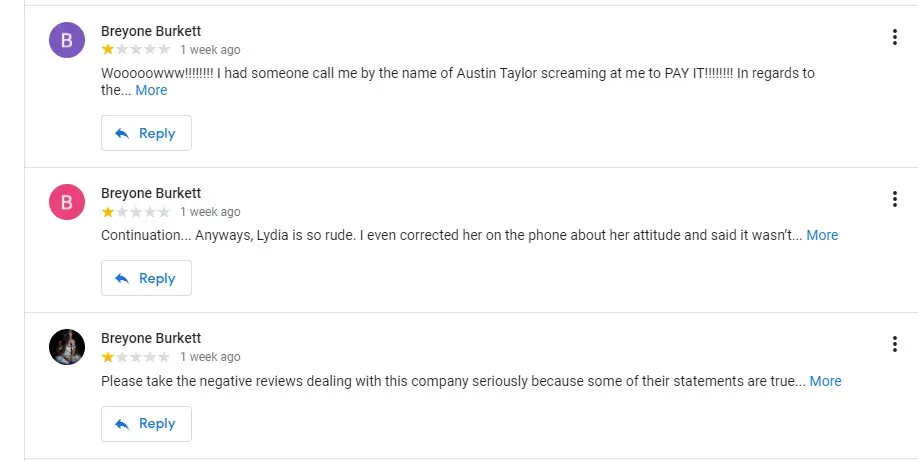Click Breyone Burkett's name beside the pink avatar
918x461 pixels.
point(151,193)
